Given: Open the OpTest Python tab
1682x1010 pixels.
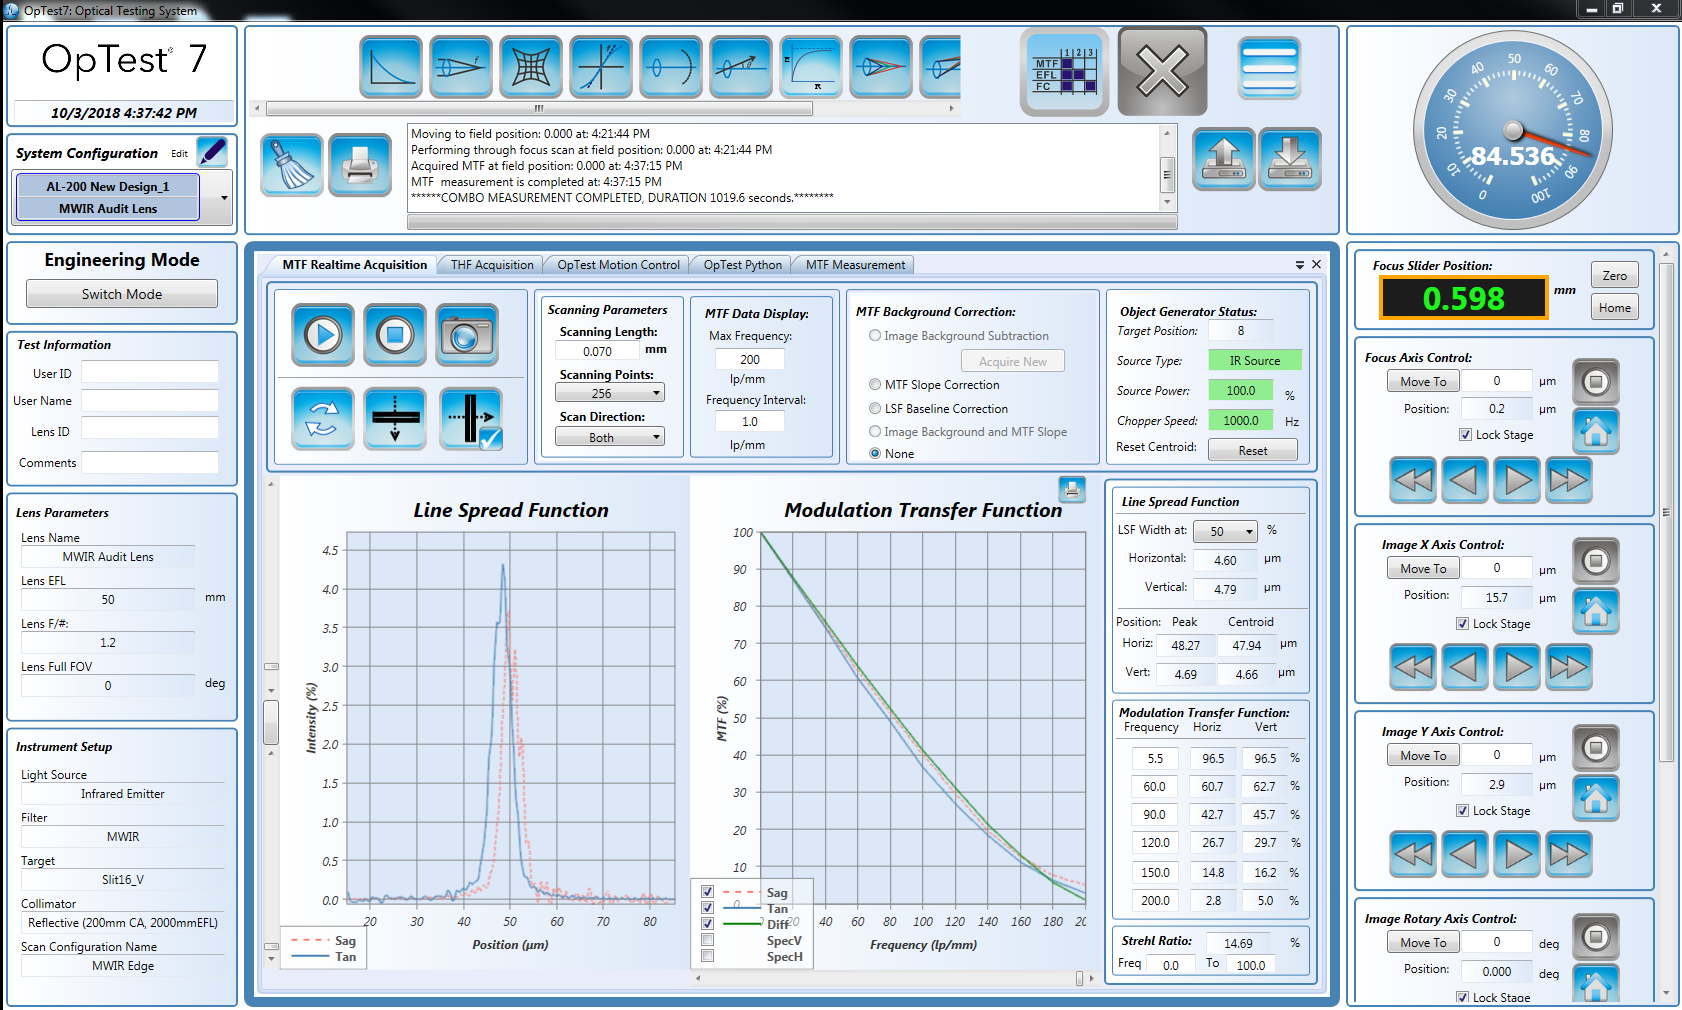Looking at the screenshot, I should coord(742,265).
